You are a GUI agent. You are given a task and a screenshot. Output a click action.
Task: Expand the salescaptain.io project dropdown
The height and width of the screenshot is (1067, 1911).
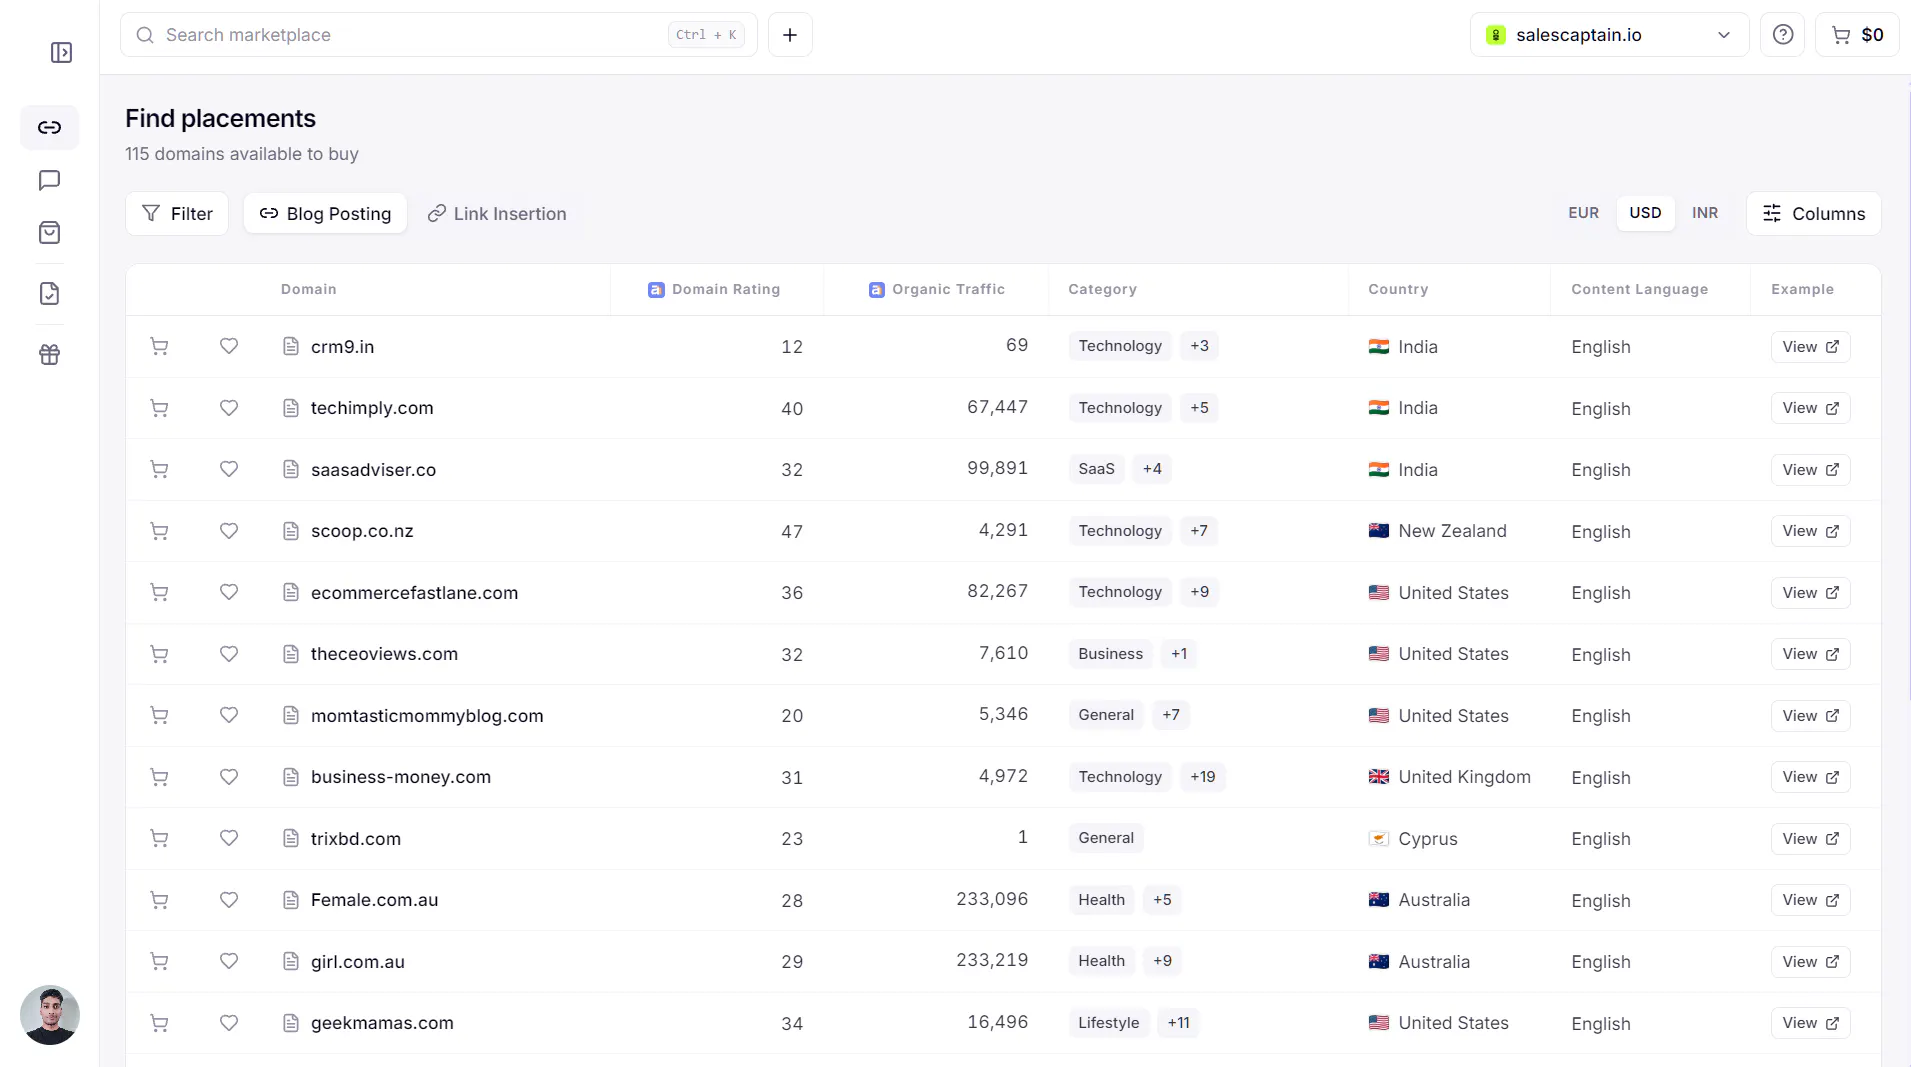click(x=1609, y=35)
